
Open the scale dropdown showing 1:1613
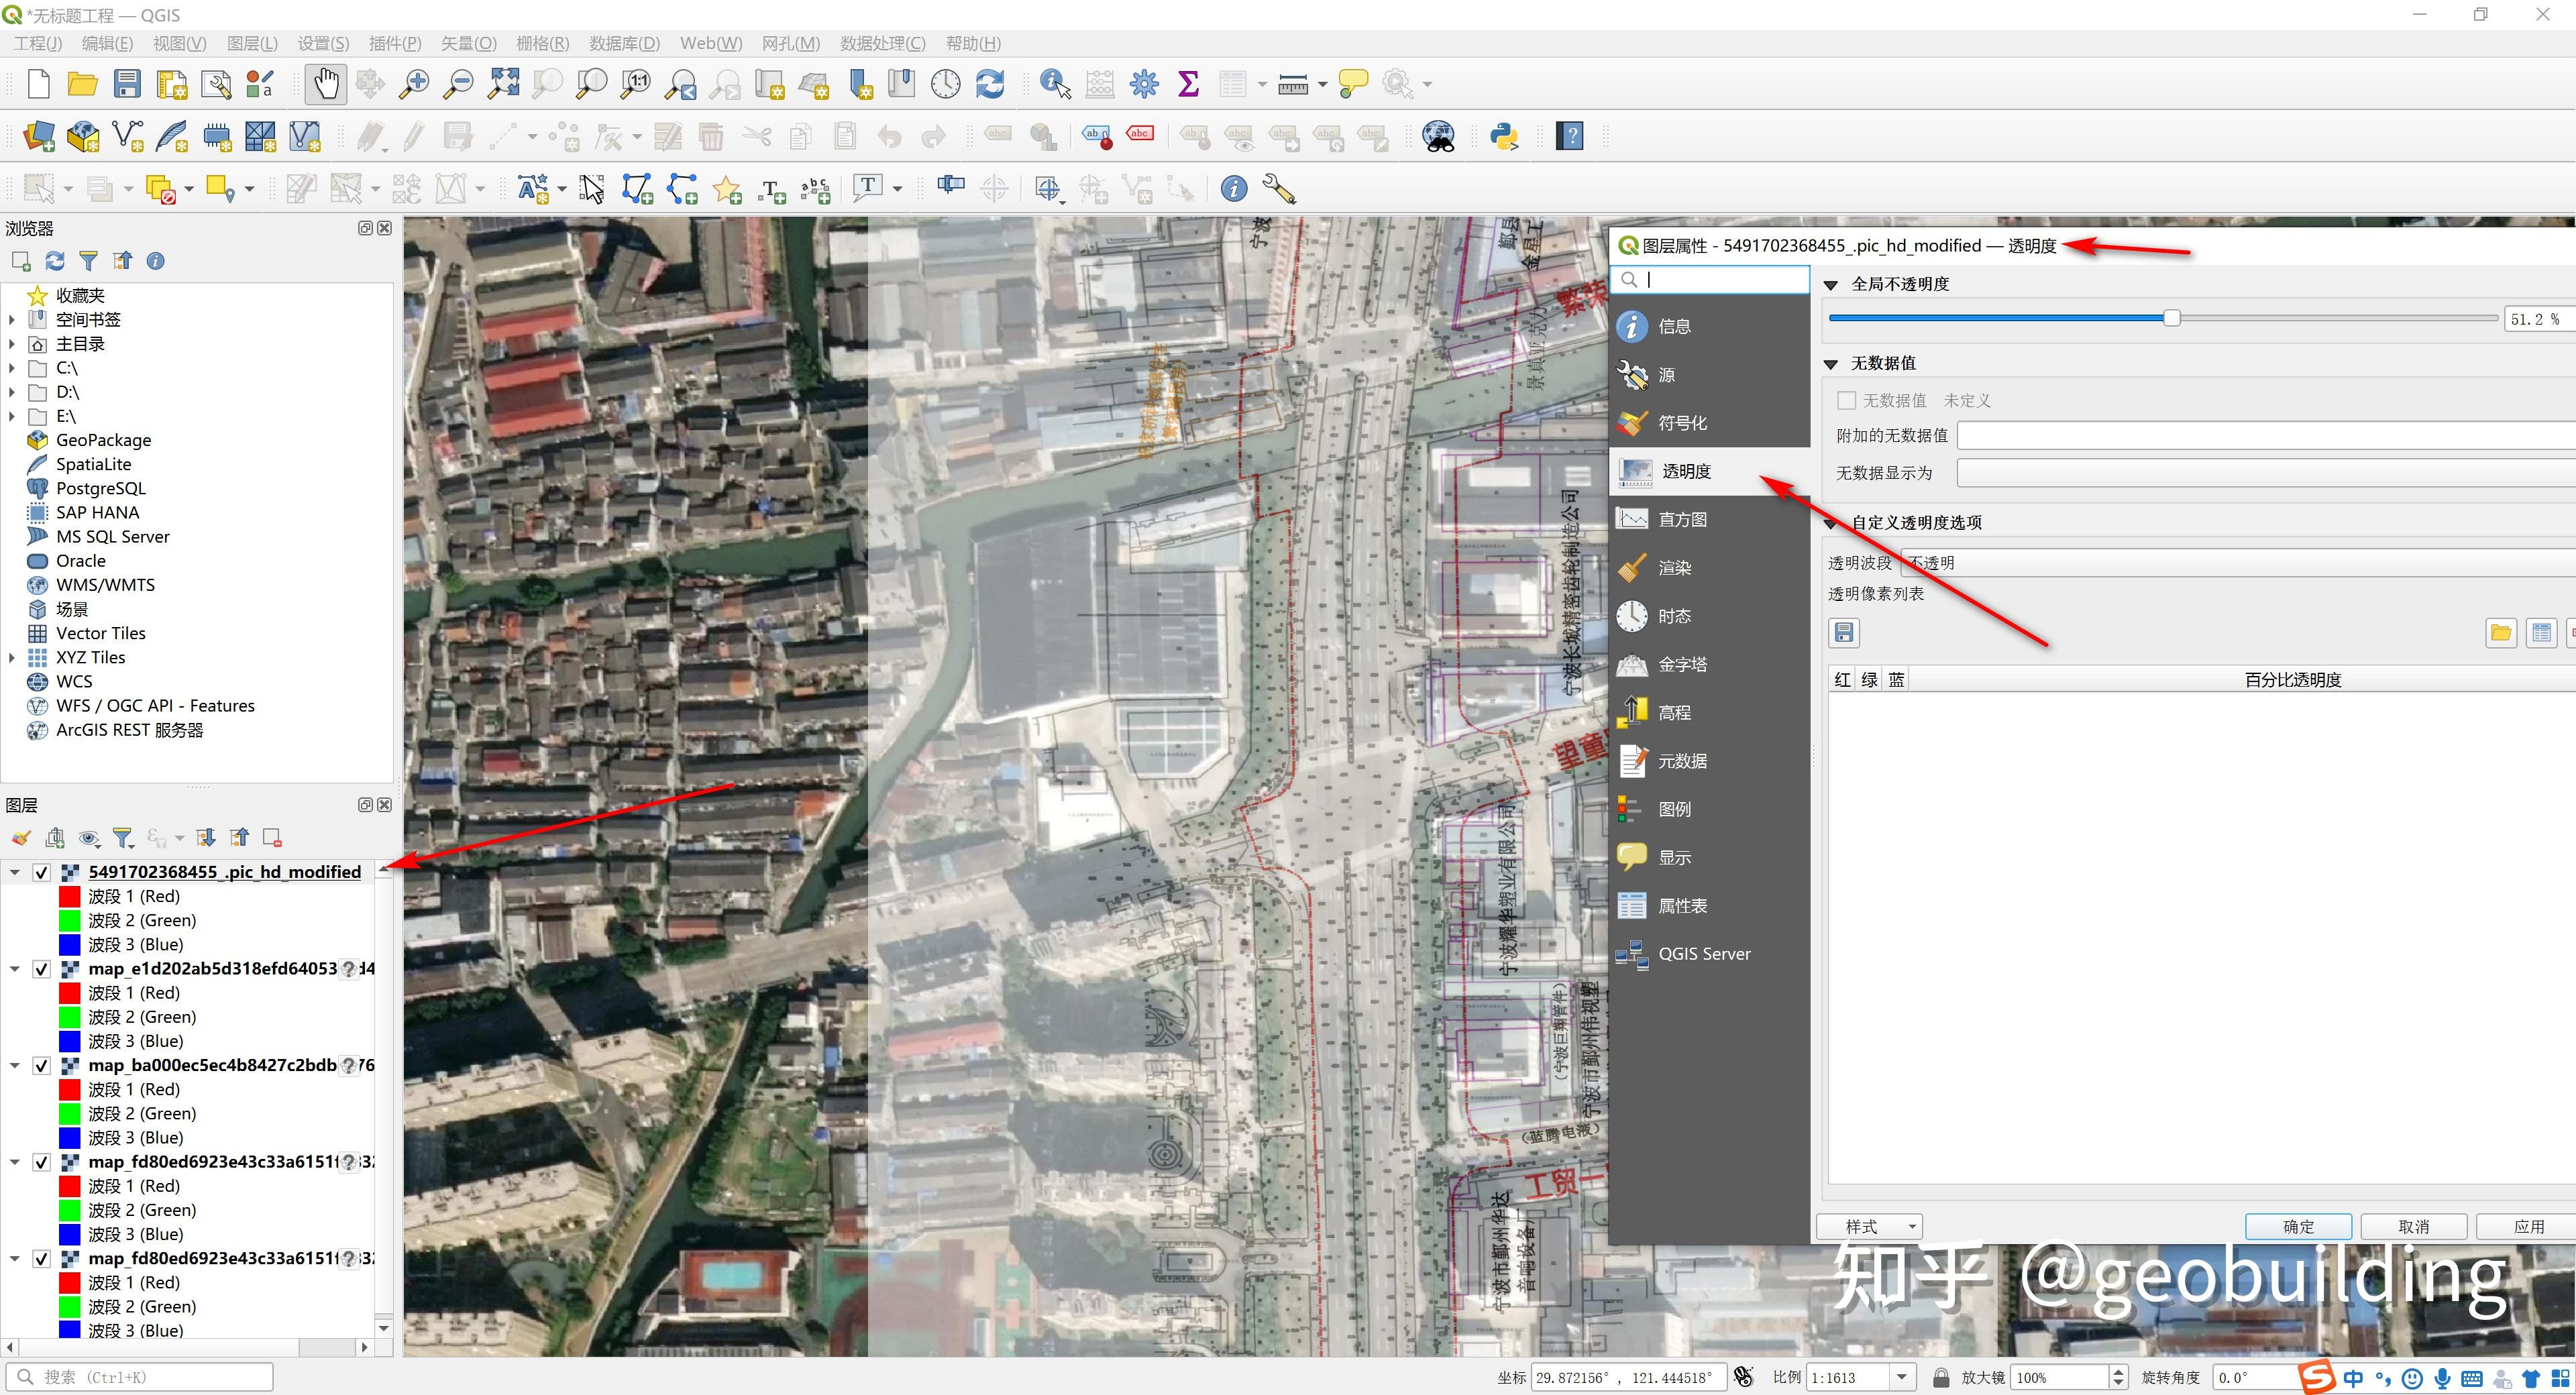coord(1901,1376)
